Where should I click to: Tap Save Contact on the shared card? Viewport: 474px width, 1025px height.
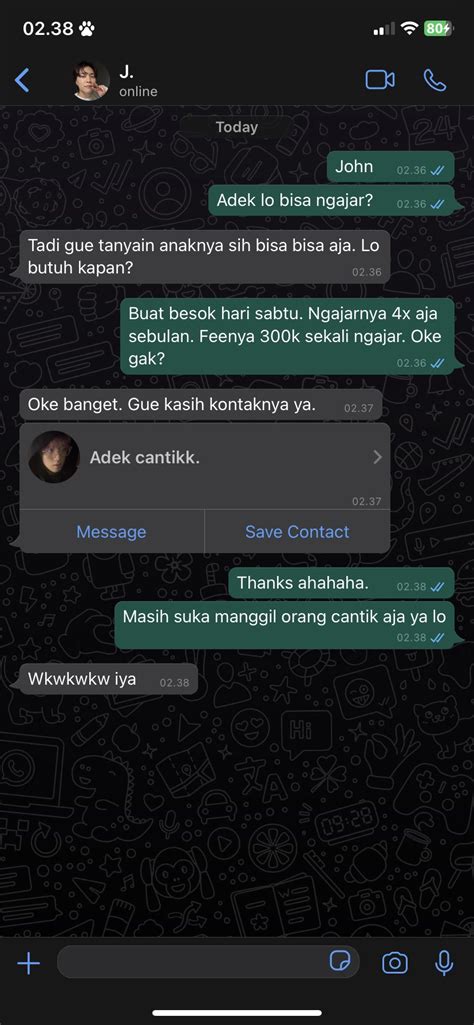[297, 531]
